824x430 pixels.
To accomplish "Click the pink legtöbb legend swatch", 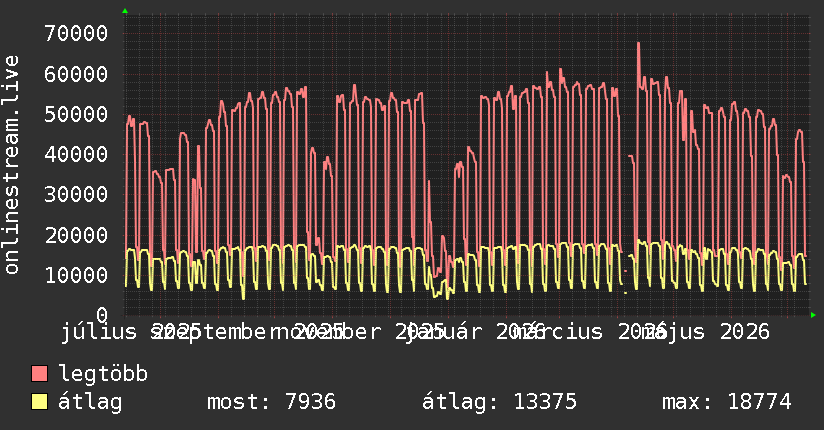I will [x=39, y=374].
